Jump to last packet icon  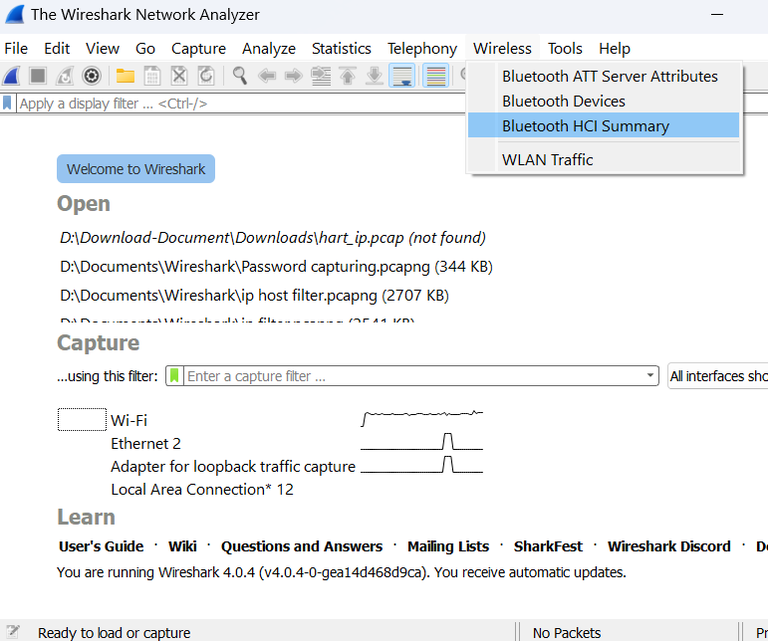375,76
